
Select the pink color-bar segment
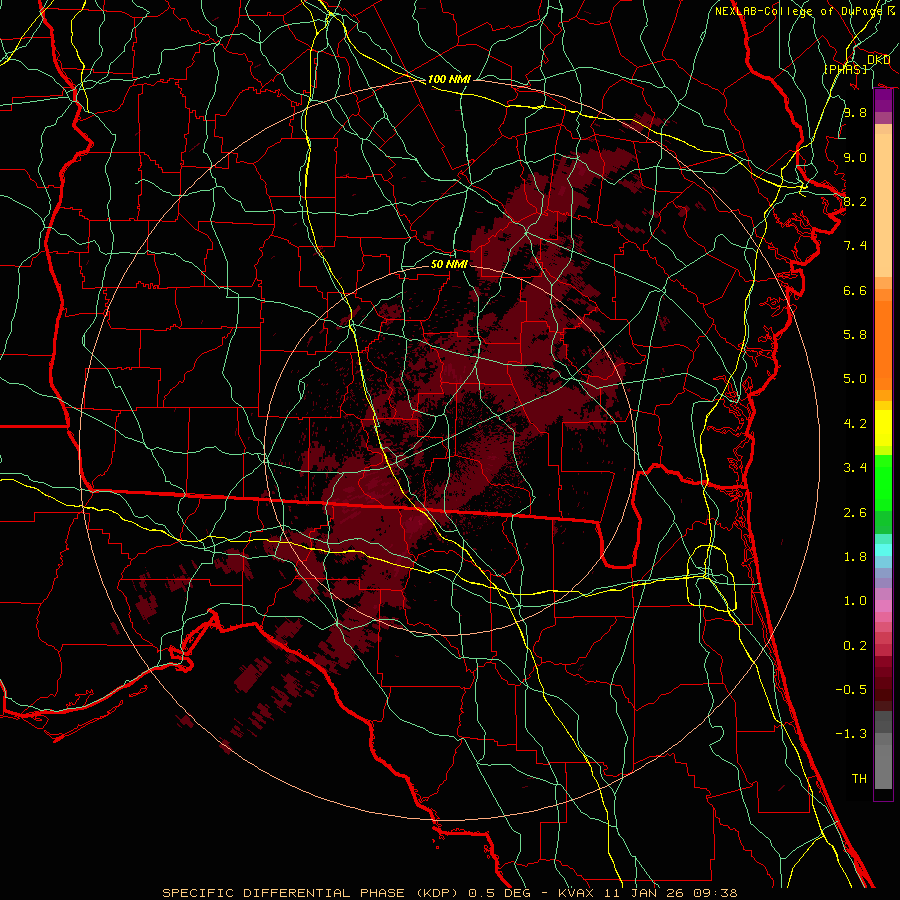point(883,606)
